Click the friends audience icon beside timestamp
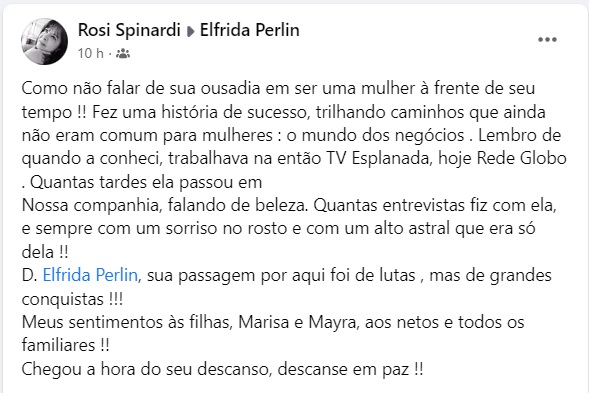589x397 pixels. click(123, 54)
